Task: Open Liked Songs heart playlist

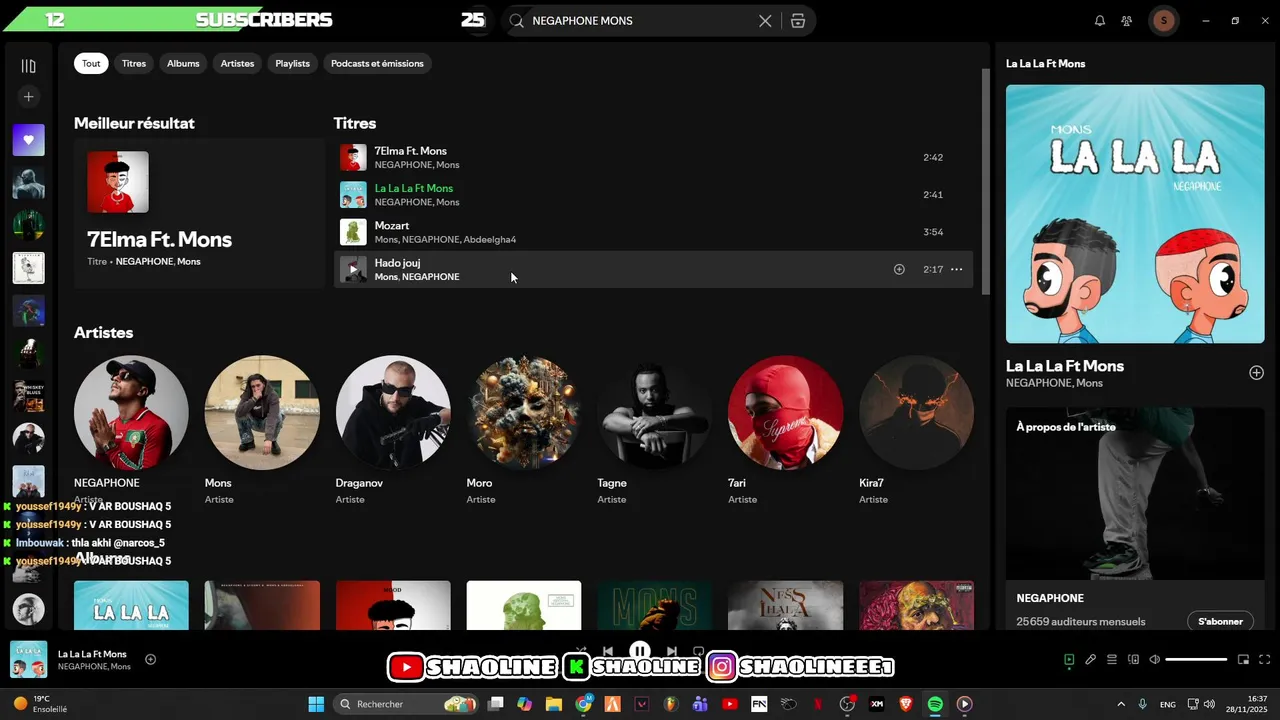Action: [x=28, y=140]
